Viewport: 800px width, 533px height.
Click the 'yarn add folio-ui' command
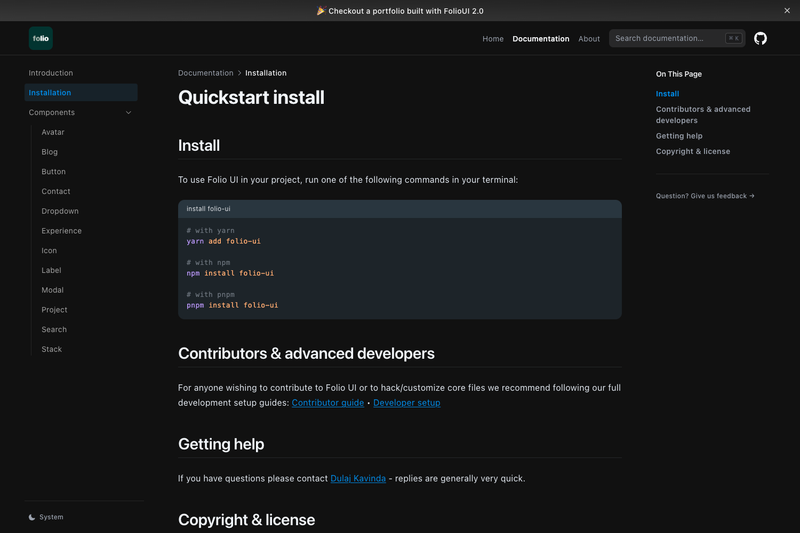(223, 241)
